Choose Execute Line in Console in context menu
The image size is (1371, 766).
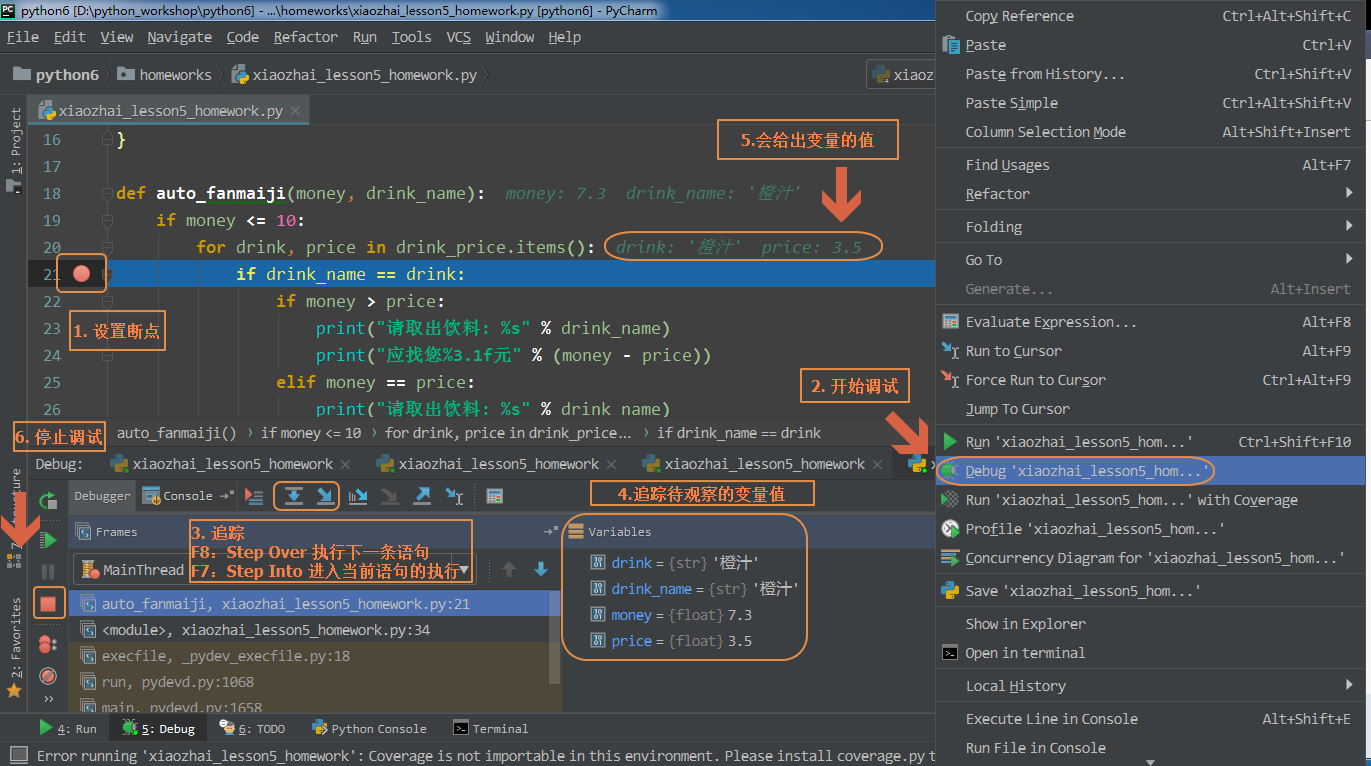tap(1150, 719)
